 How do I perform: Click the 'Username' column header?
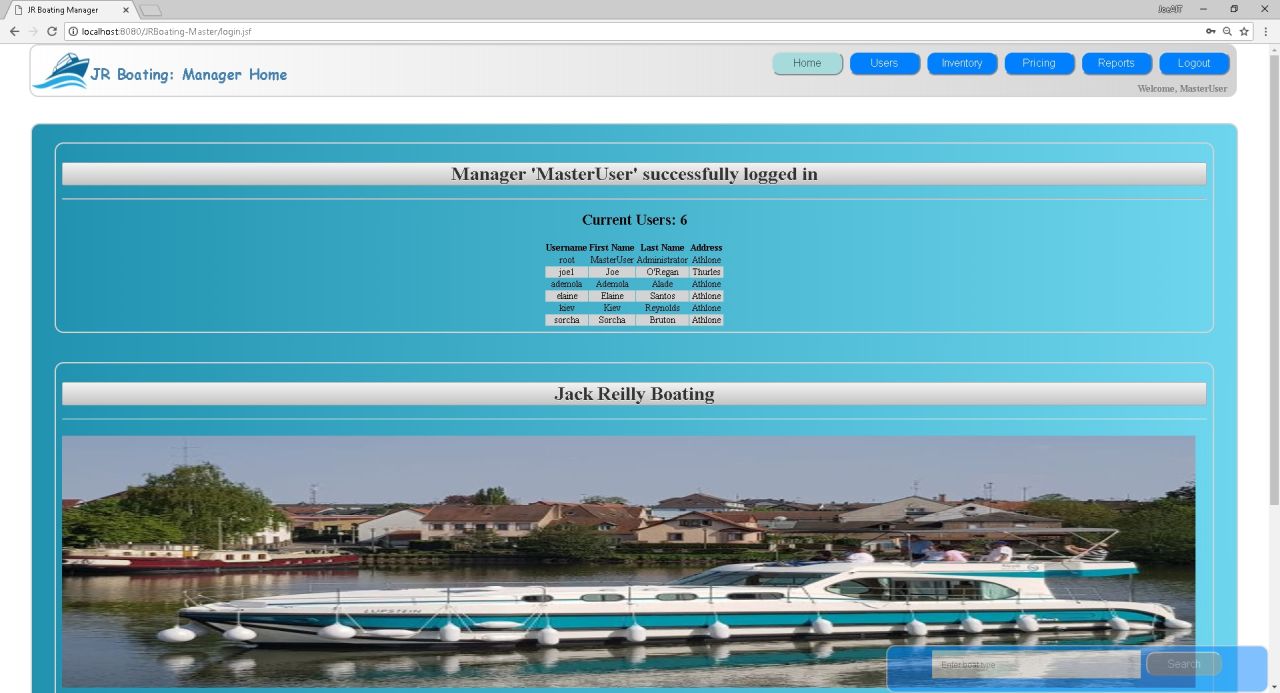point(566,247)
